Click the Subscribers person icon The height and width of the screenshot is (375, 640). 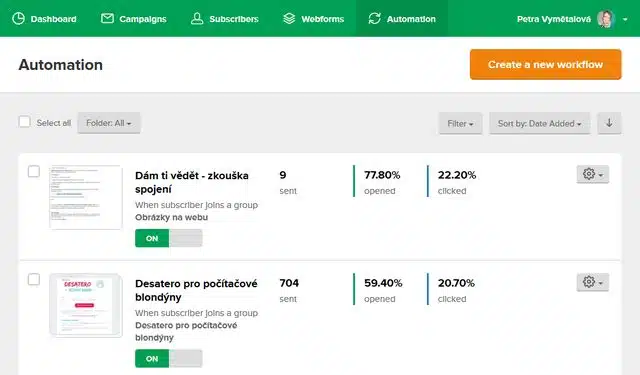click(x=197, y=18)
